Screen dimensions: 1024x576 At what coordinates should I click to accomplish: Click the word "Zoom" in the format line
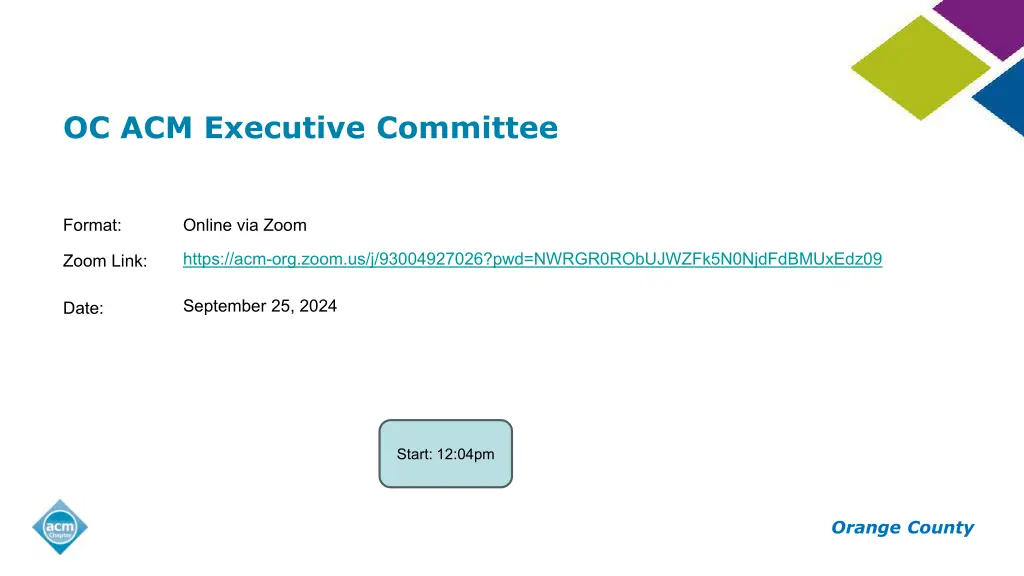[285, 225]
